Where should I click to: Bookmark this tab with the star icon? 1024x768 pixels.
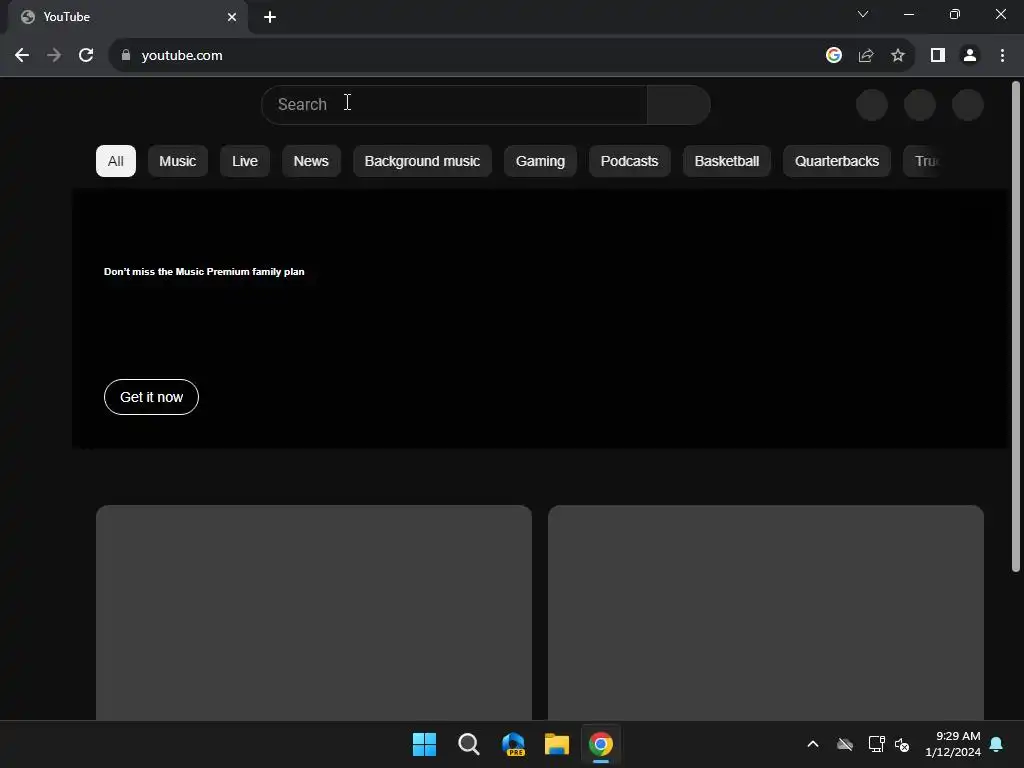point(898,56)
